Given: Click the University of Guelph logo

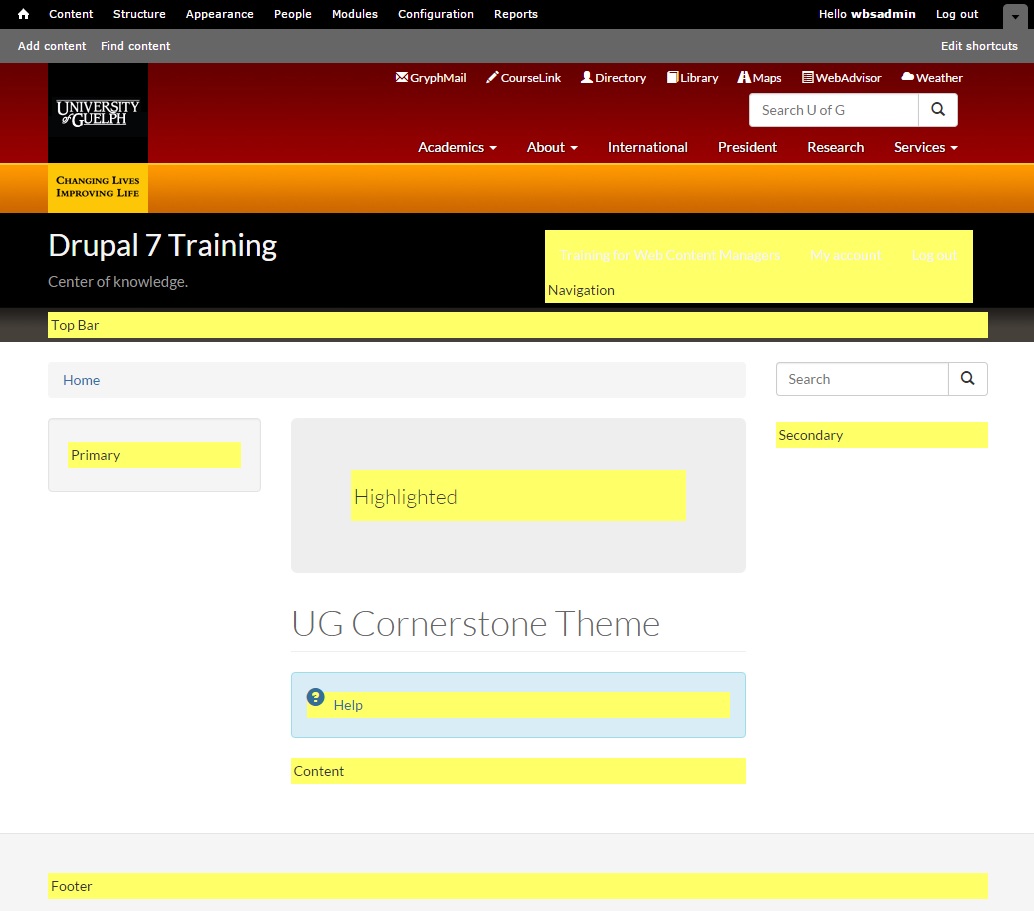Looking at the screenshot, I should coord(98,113).
